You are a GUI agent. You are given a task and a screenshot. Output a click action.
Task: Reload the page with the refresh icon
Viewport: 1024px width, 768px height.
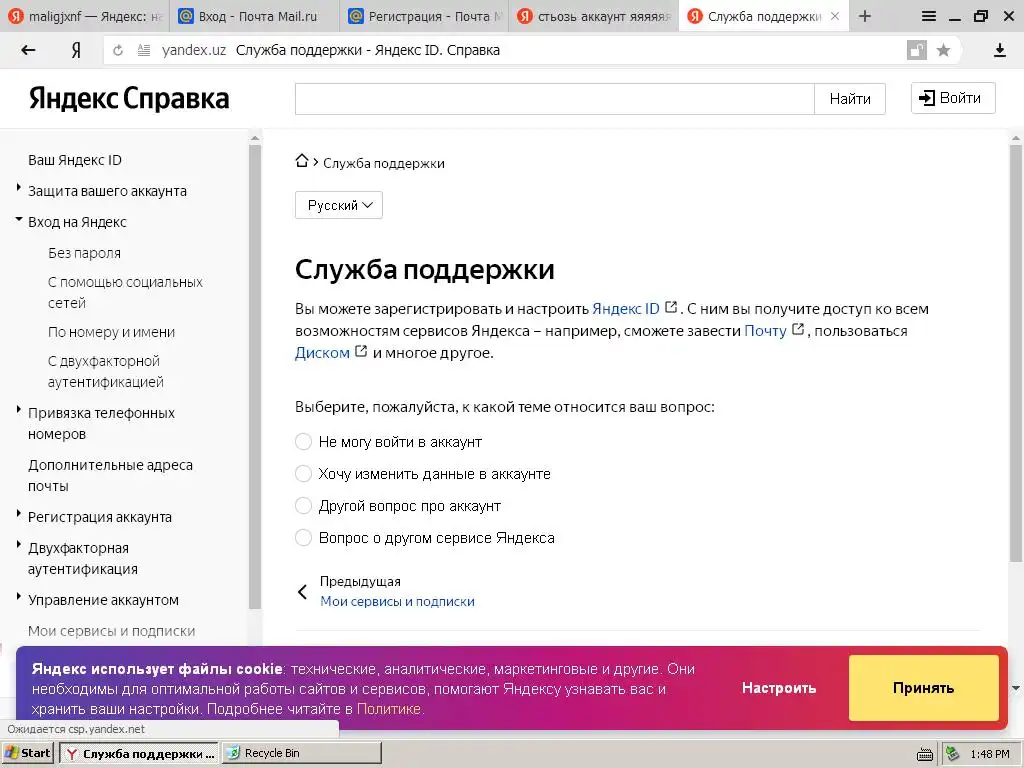[118, 50]
